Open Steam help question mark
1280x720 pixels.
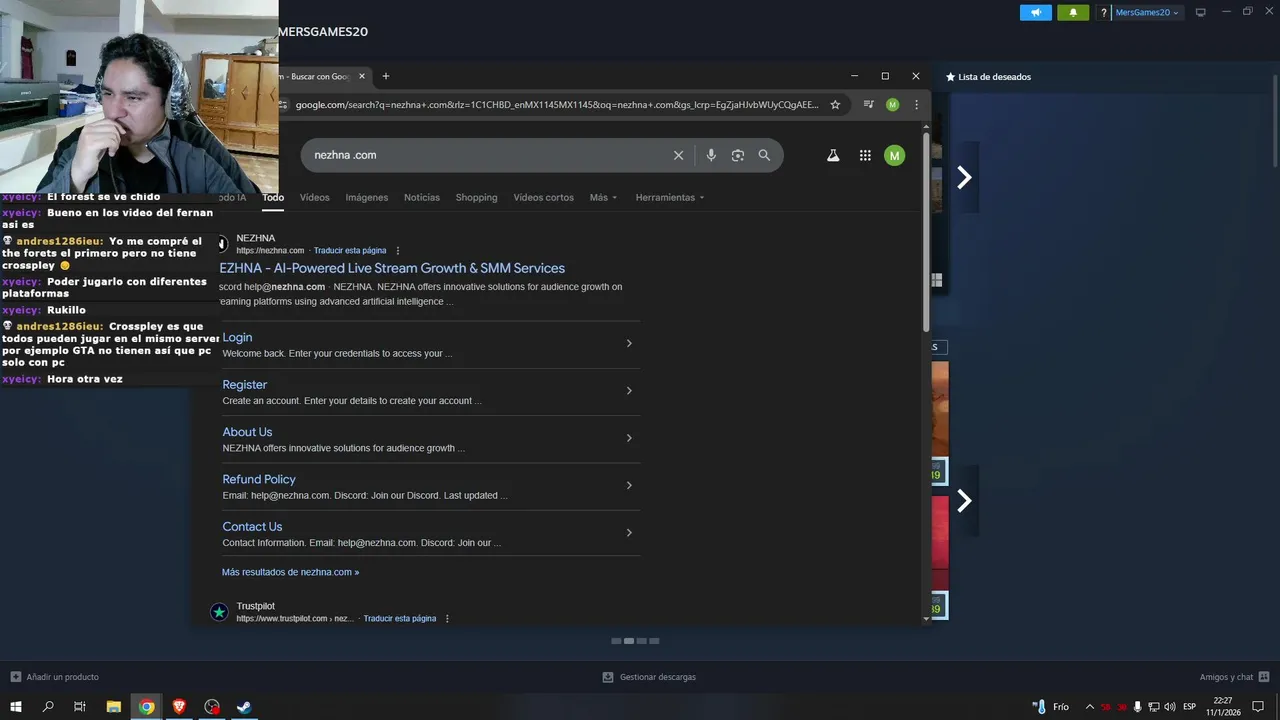[1104, 12]
